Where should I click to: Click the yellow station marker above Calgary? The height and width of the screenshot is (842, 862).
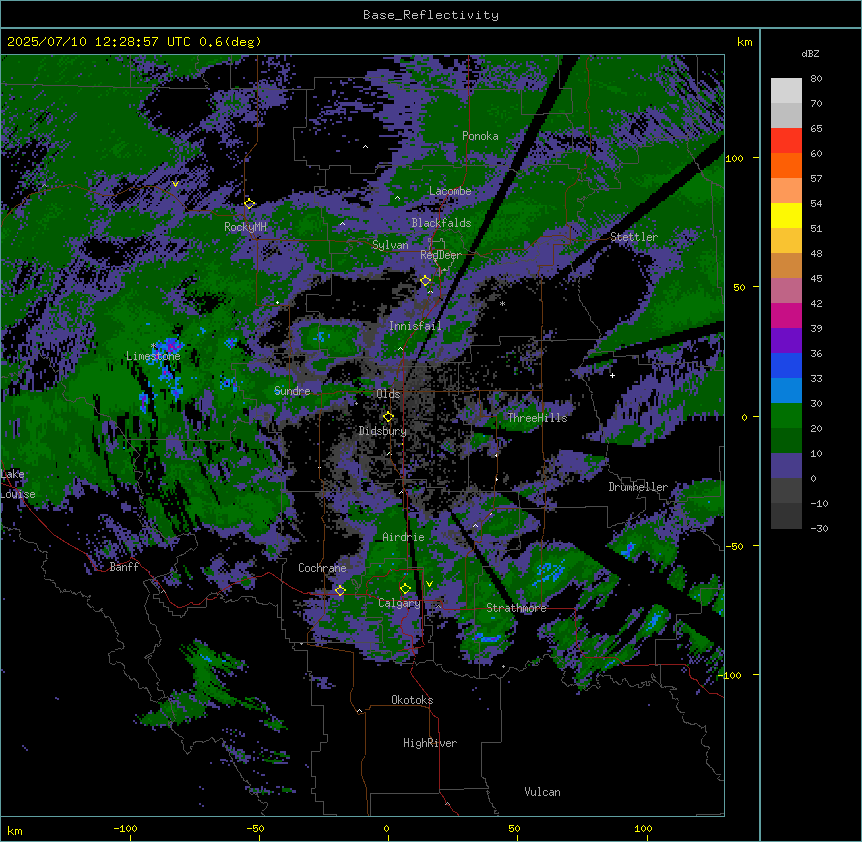(405, 589)
